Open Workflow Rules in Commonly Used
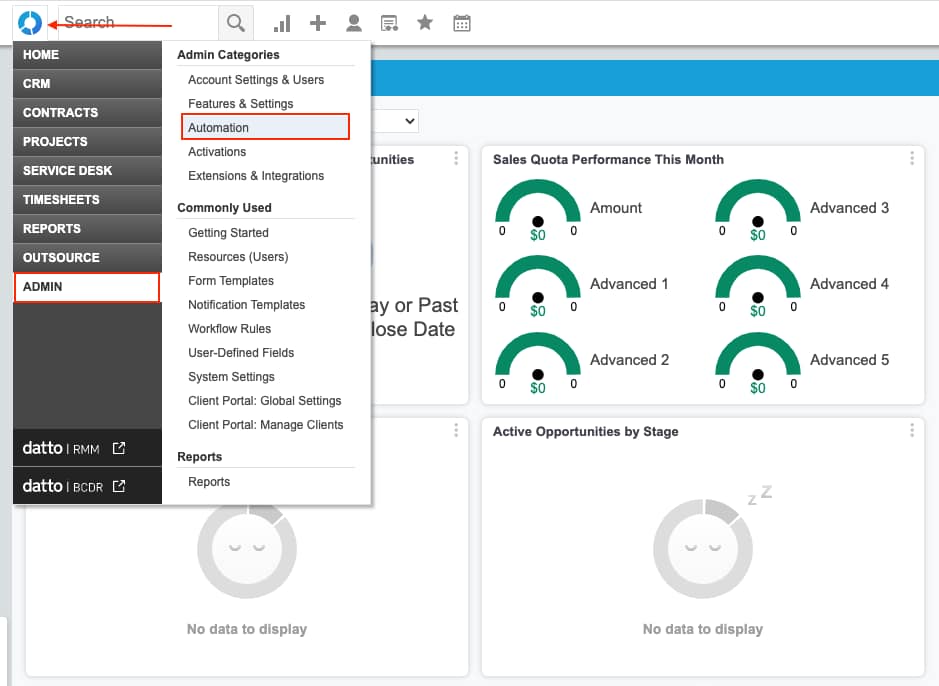Screen dimensions: 939x686 (x=229, y=329)
